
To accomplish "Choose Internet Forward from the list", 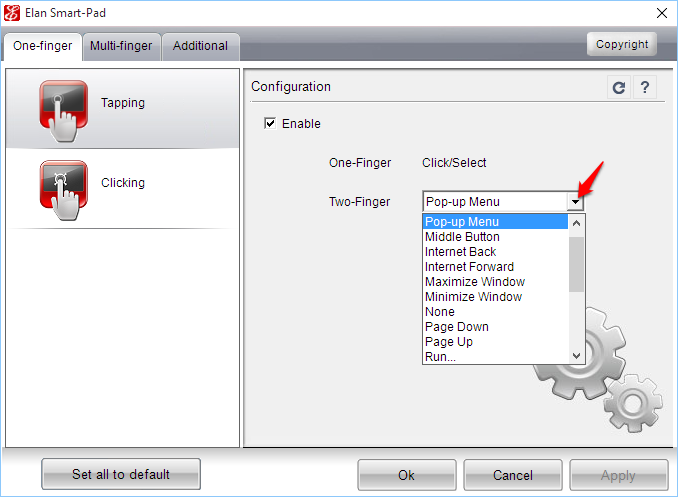I will pos(495,266).
